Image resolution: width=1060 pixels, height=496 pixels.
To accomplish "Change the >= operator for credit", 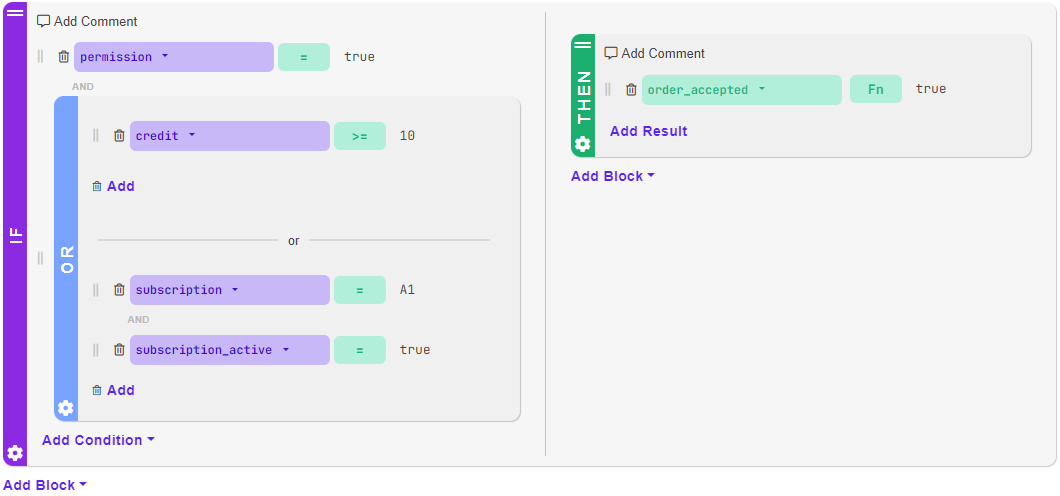I will pos(360,136).
